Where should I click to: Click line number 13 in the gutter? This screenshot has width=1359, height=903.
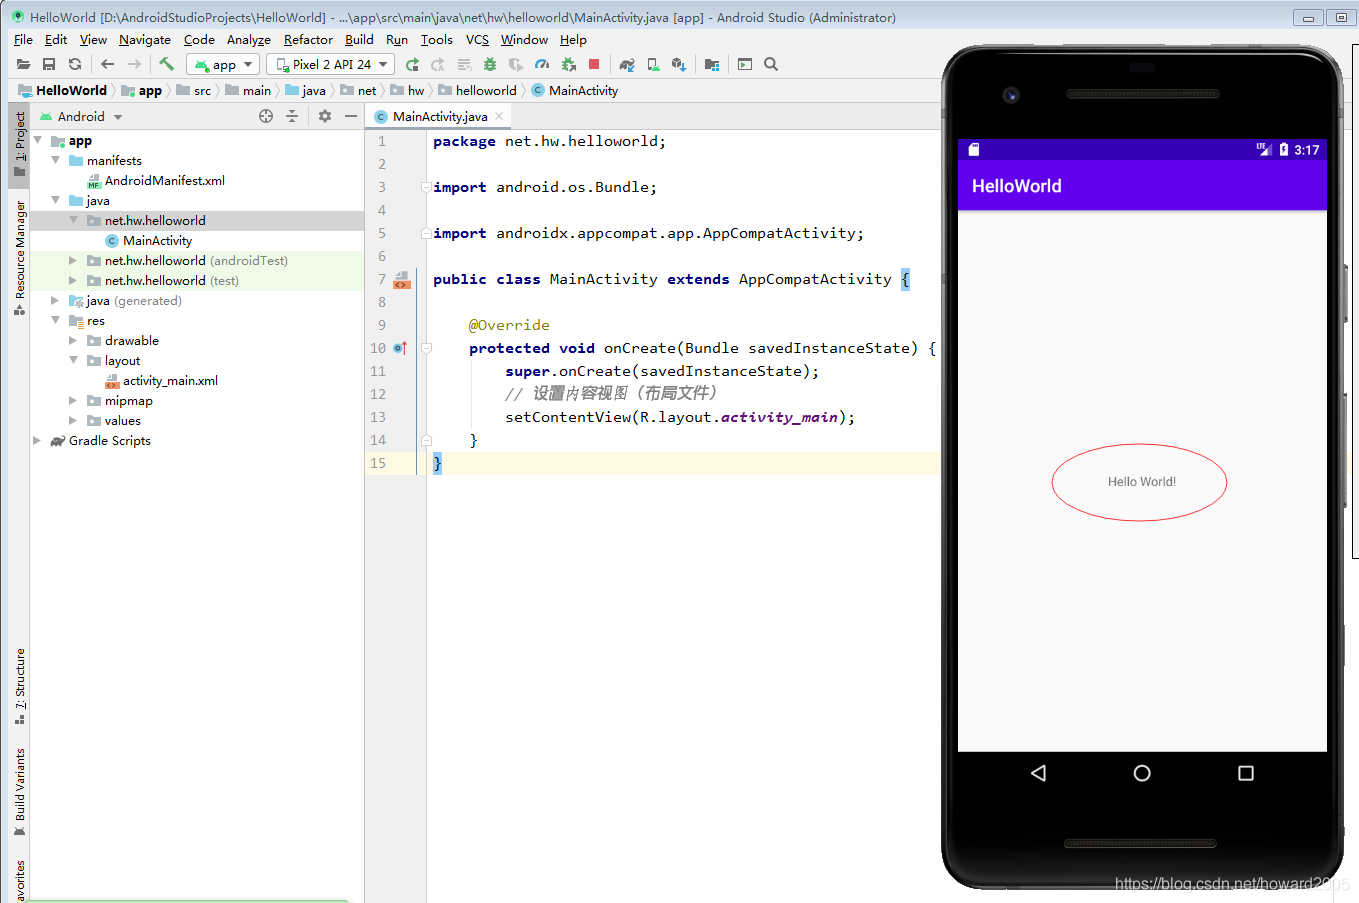(x=378, y=417)
